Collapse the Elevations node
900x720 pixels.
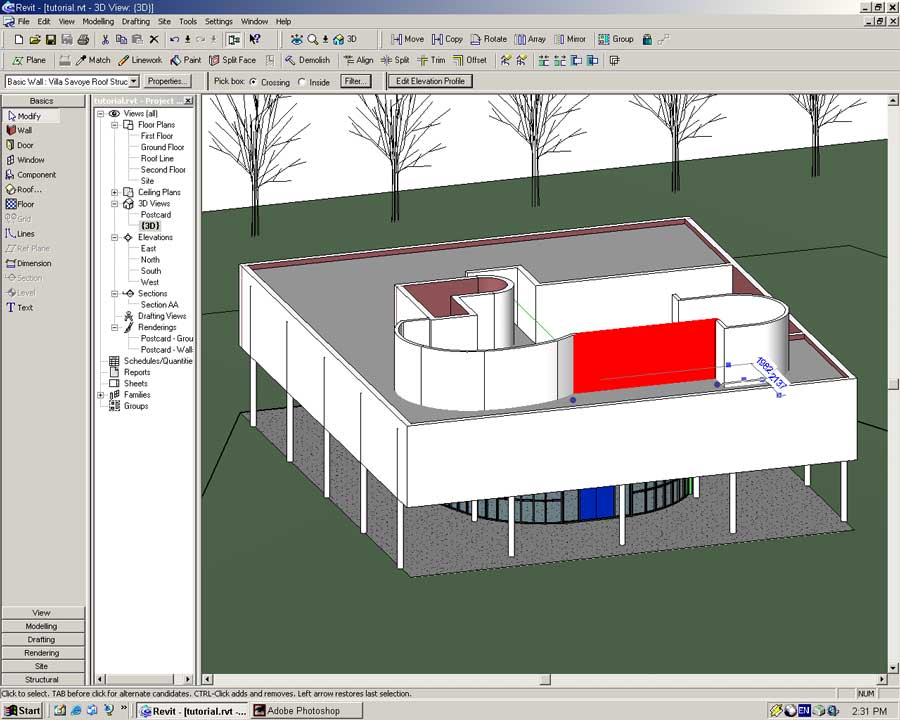[114, 237]
